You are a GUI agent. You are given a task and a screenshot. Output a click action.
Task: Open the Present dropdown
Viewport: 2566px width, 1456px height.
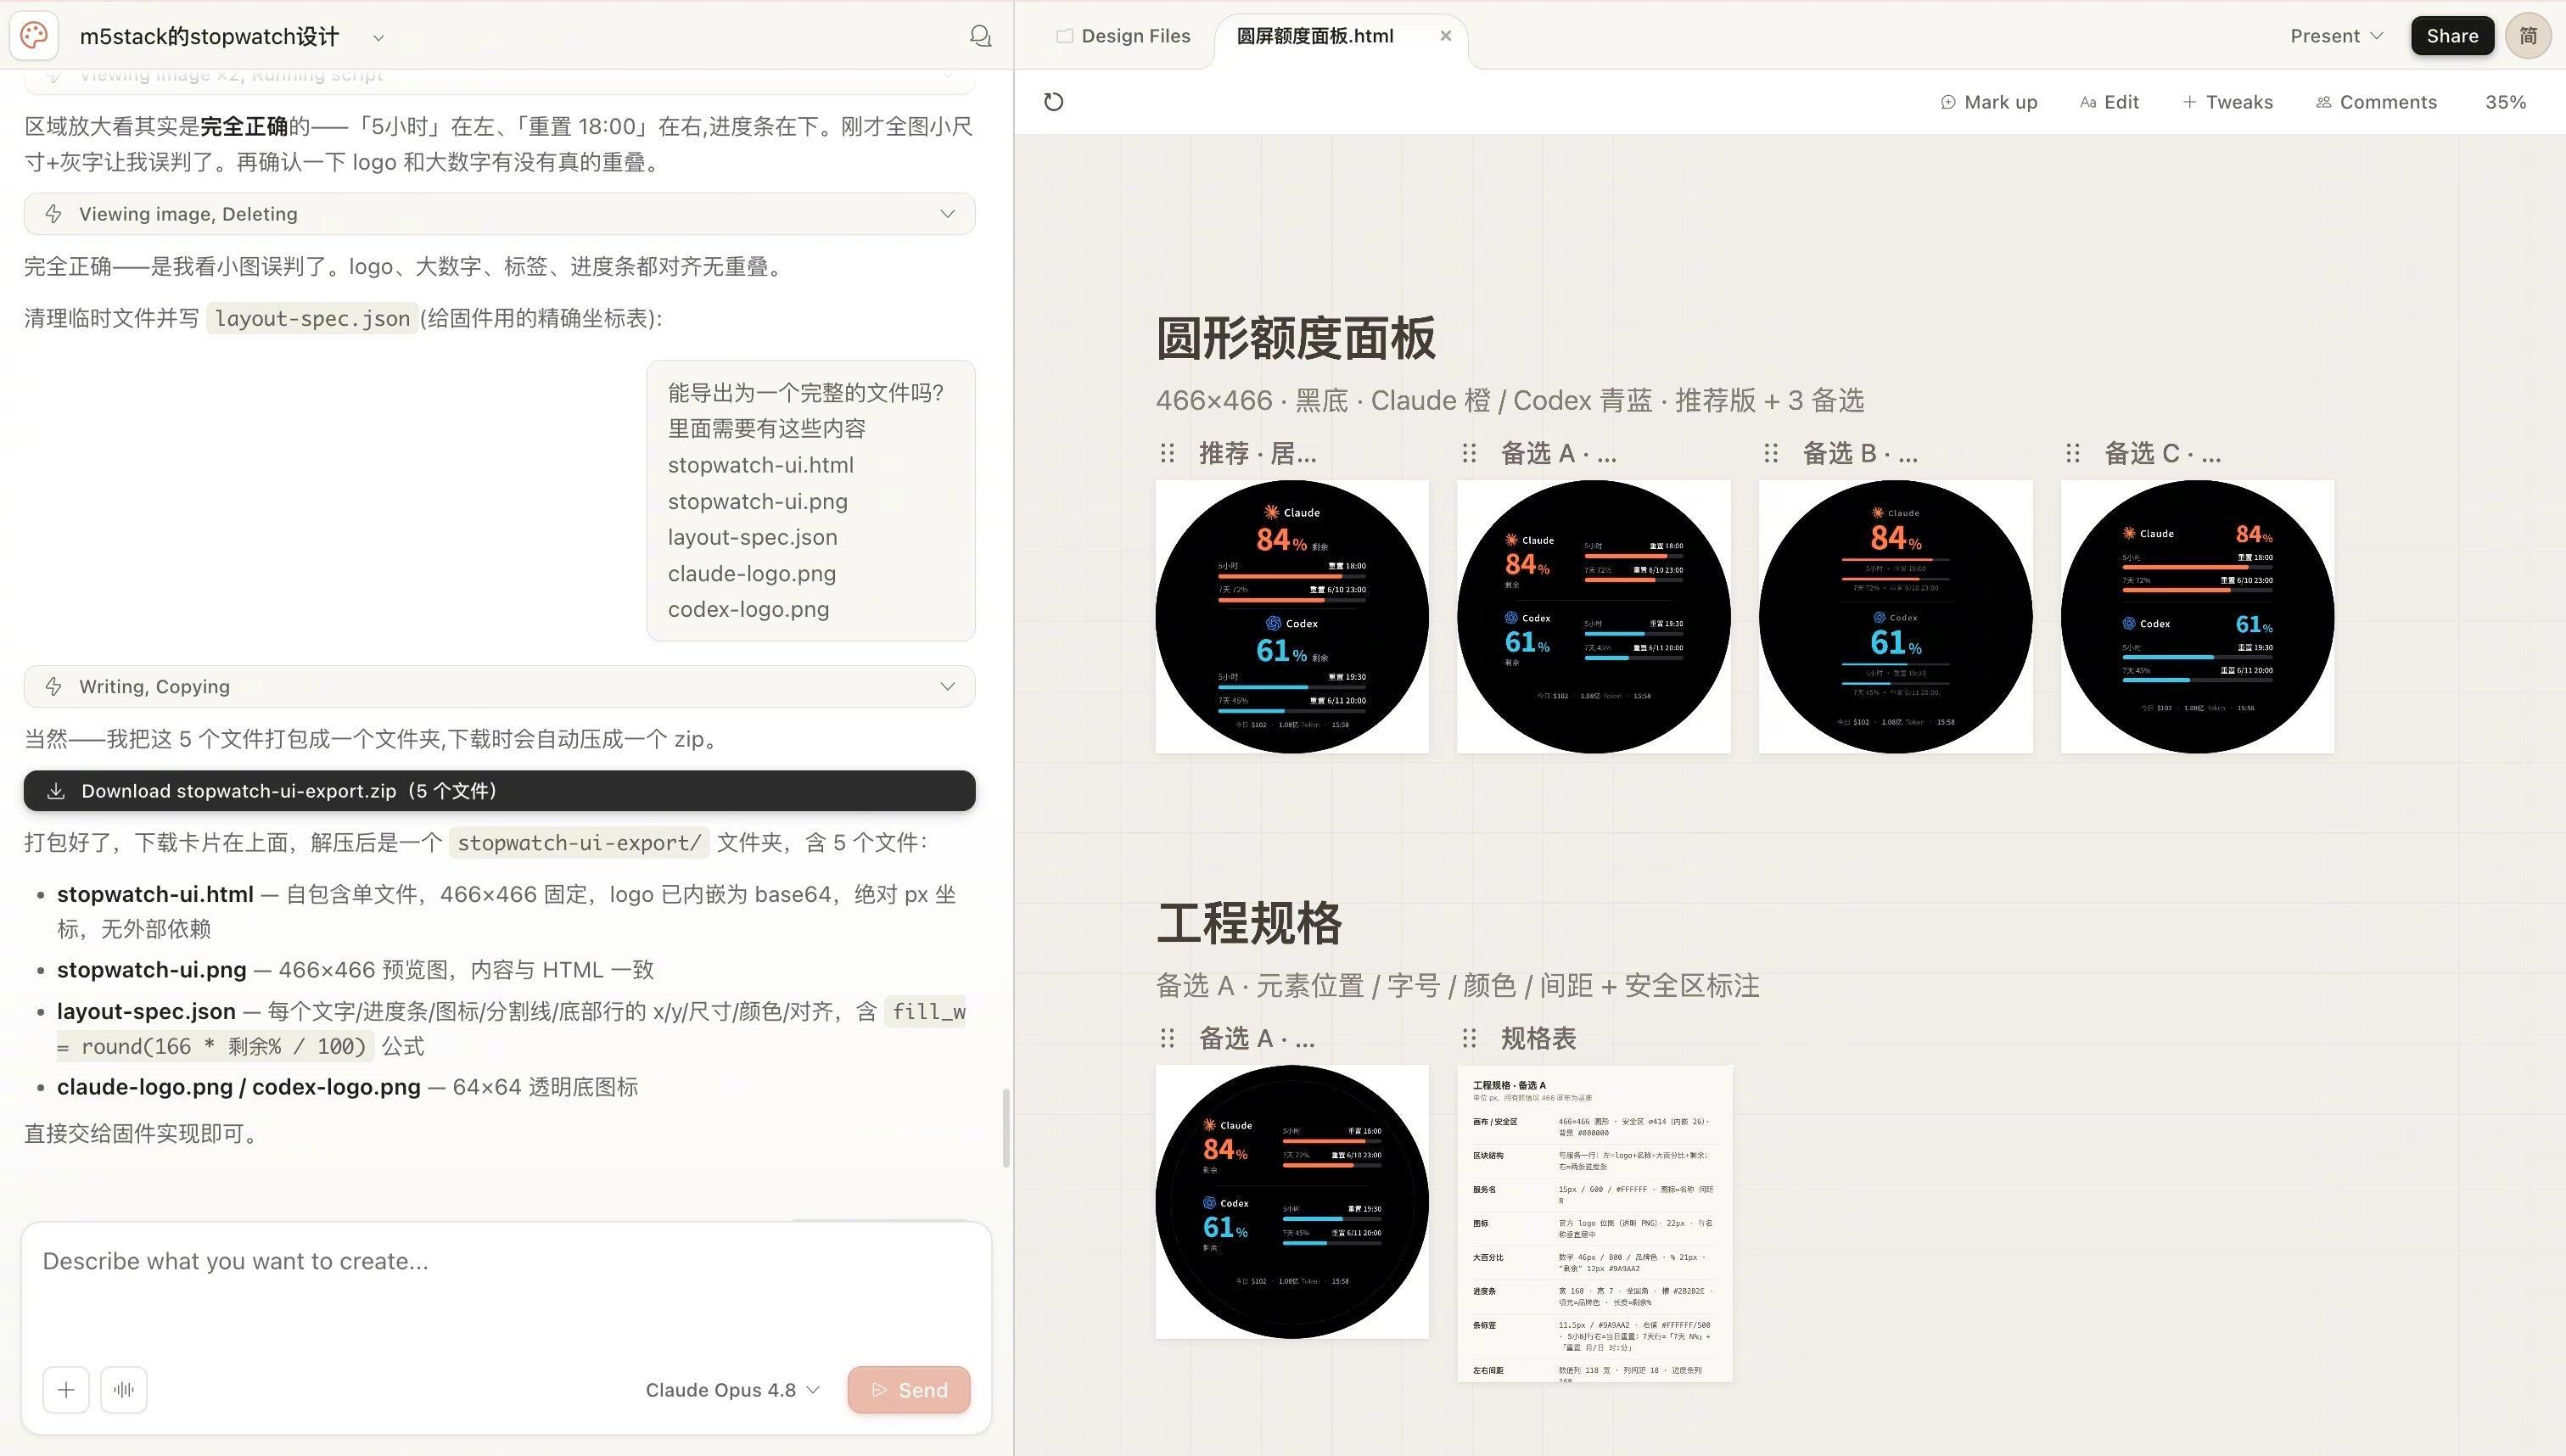coord(2336,36)
